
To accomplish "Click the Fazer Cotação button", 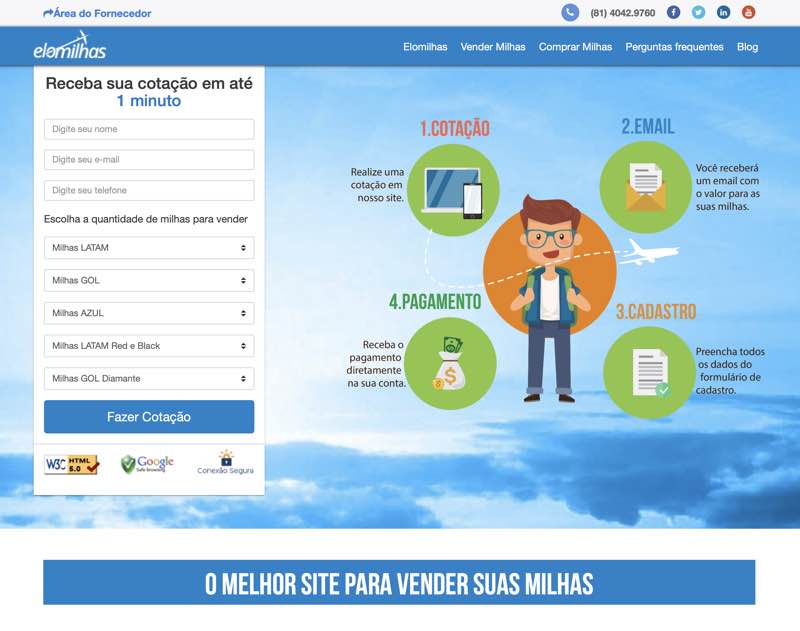I will click(149, 417).
